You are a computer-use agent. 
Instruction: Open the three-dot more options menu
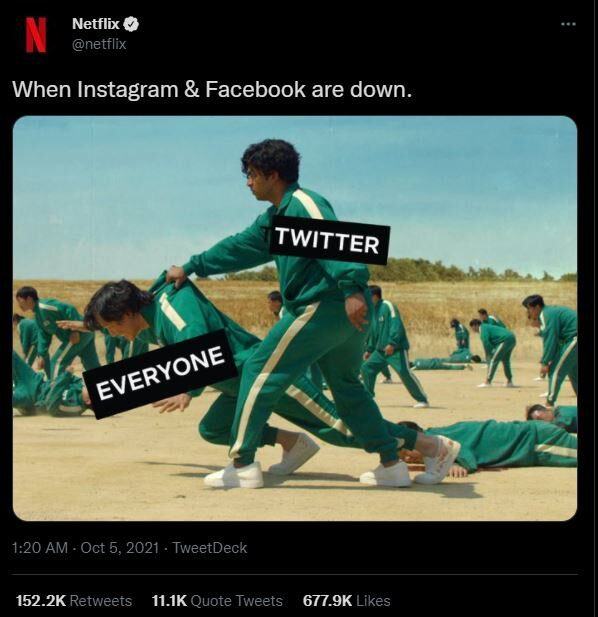coord(568,24)
